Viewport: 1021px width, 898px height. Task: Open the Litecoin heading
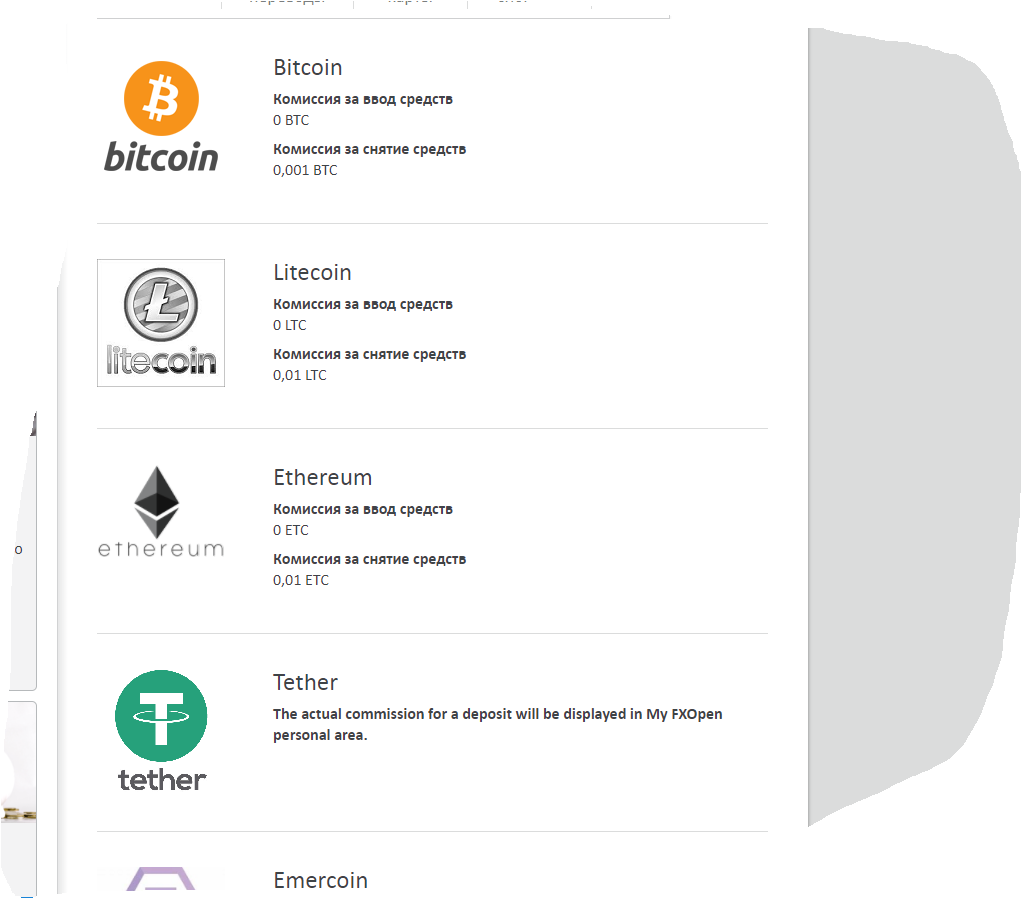pyautogui.click(x=312, y=273)
